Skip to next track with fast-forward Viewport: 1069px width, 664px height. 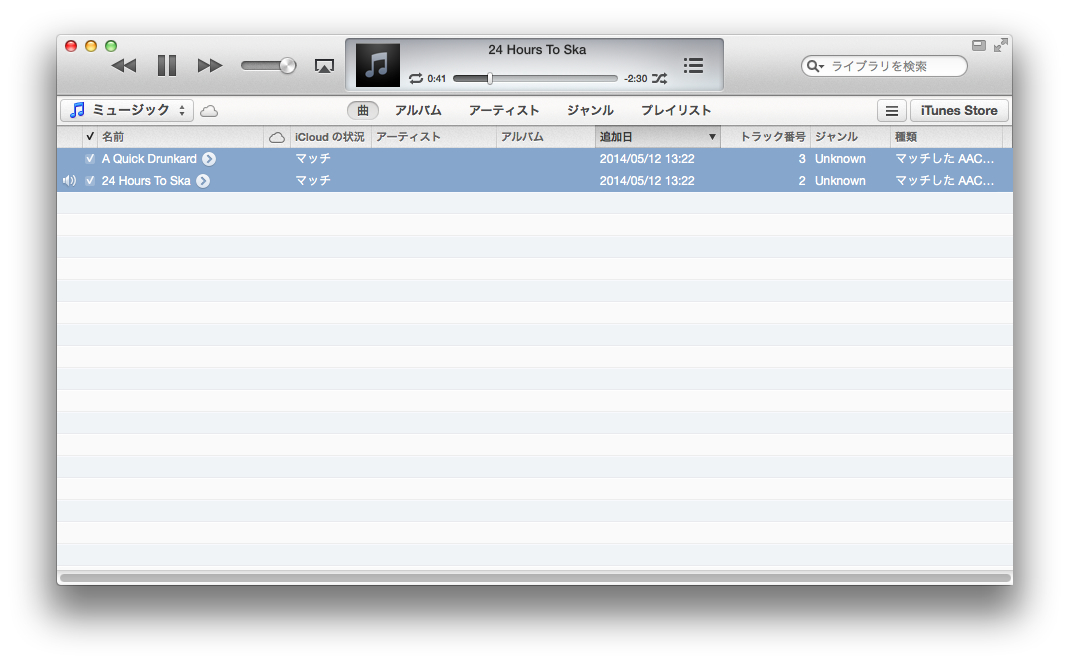(x=209, y=65)
